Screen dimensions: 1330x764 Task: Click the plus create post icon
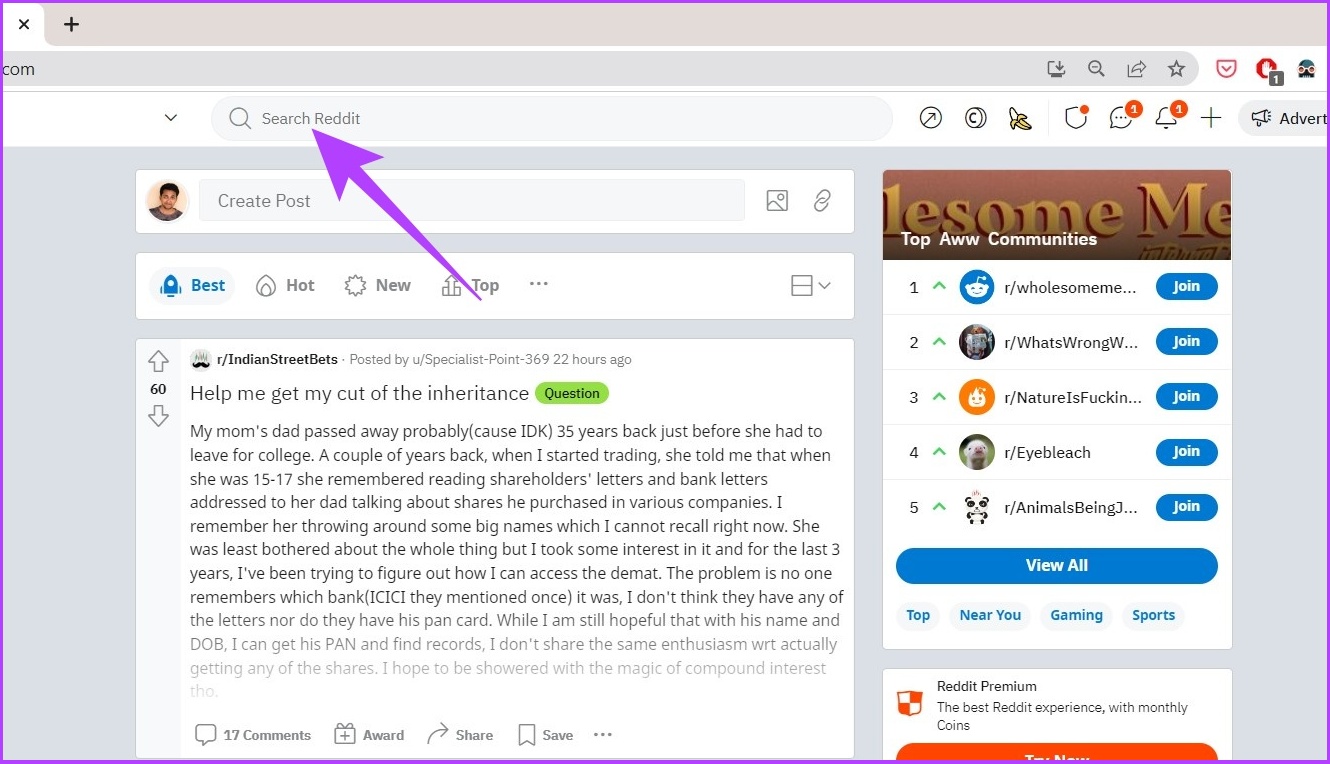tap(1211, 118)
